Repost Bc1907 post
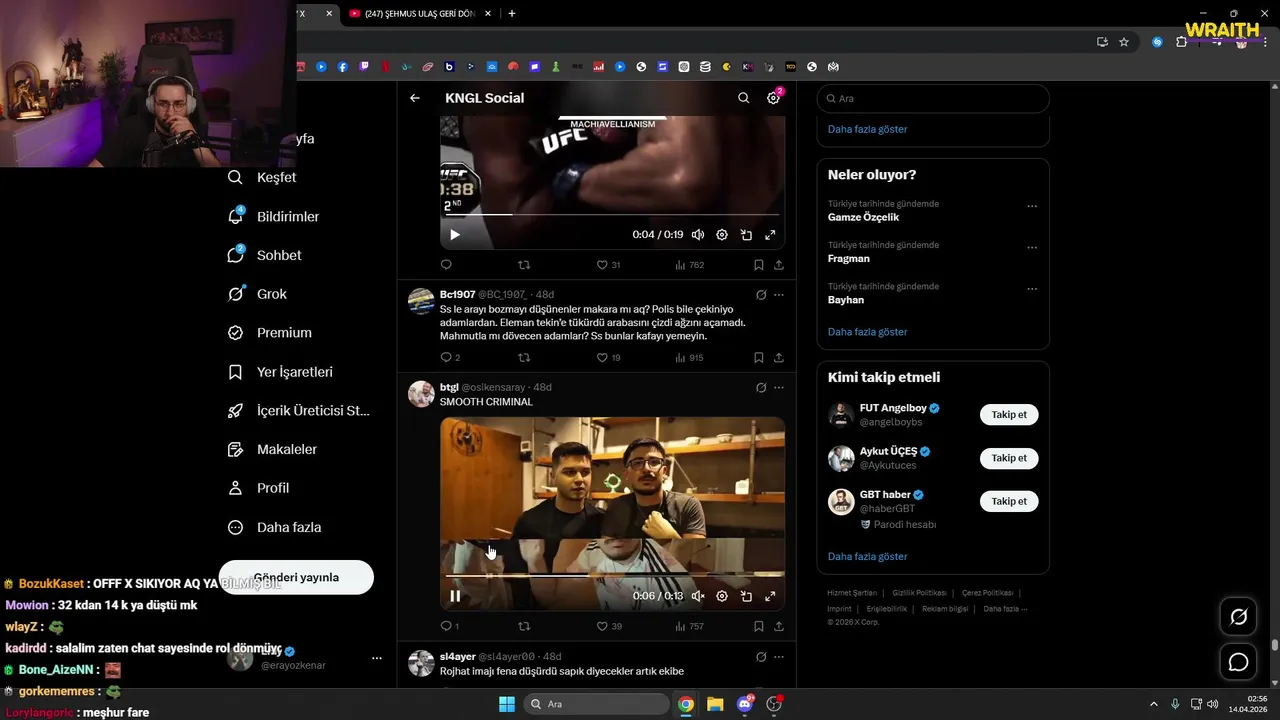This screenshot has width=1280, height=720. tap(523, 358)
